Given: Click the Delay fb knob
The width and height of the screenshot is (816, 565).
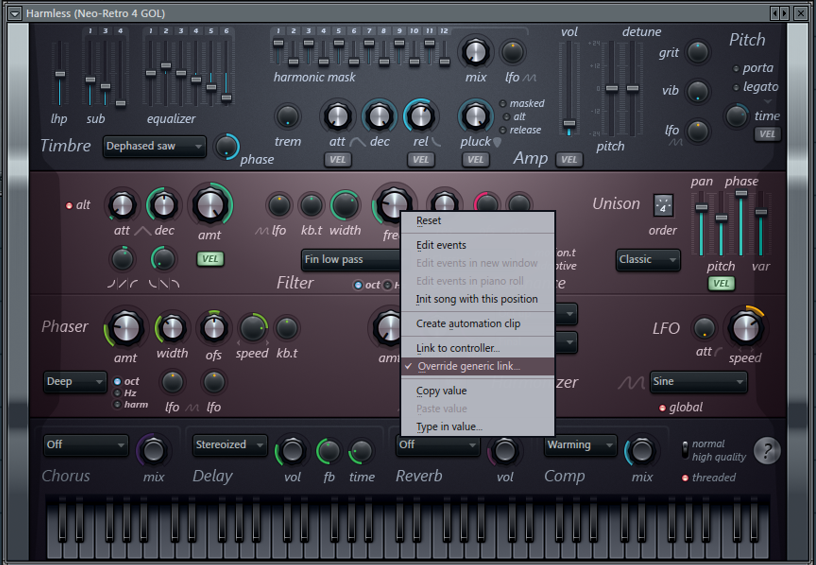Looking at the screenshot, I should tap(328, 452).
